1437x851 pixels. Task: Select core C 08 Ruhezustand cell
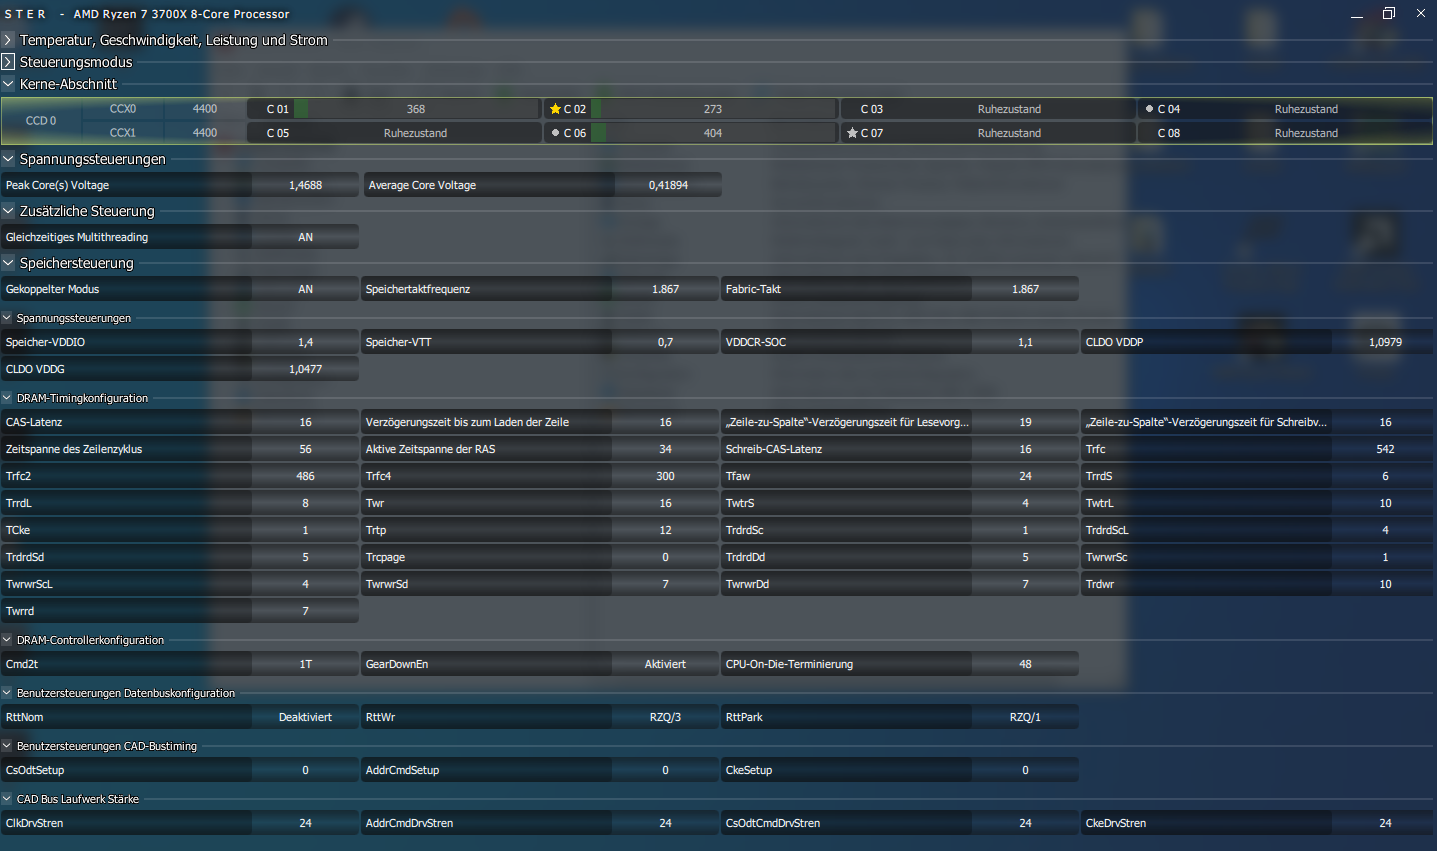(1306, 133)
